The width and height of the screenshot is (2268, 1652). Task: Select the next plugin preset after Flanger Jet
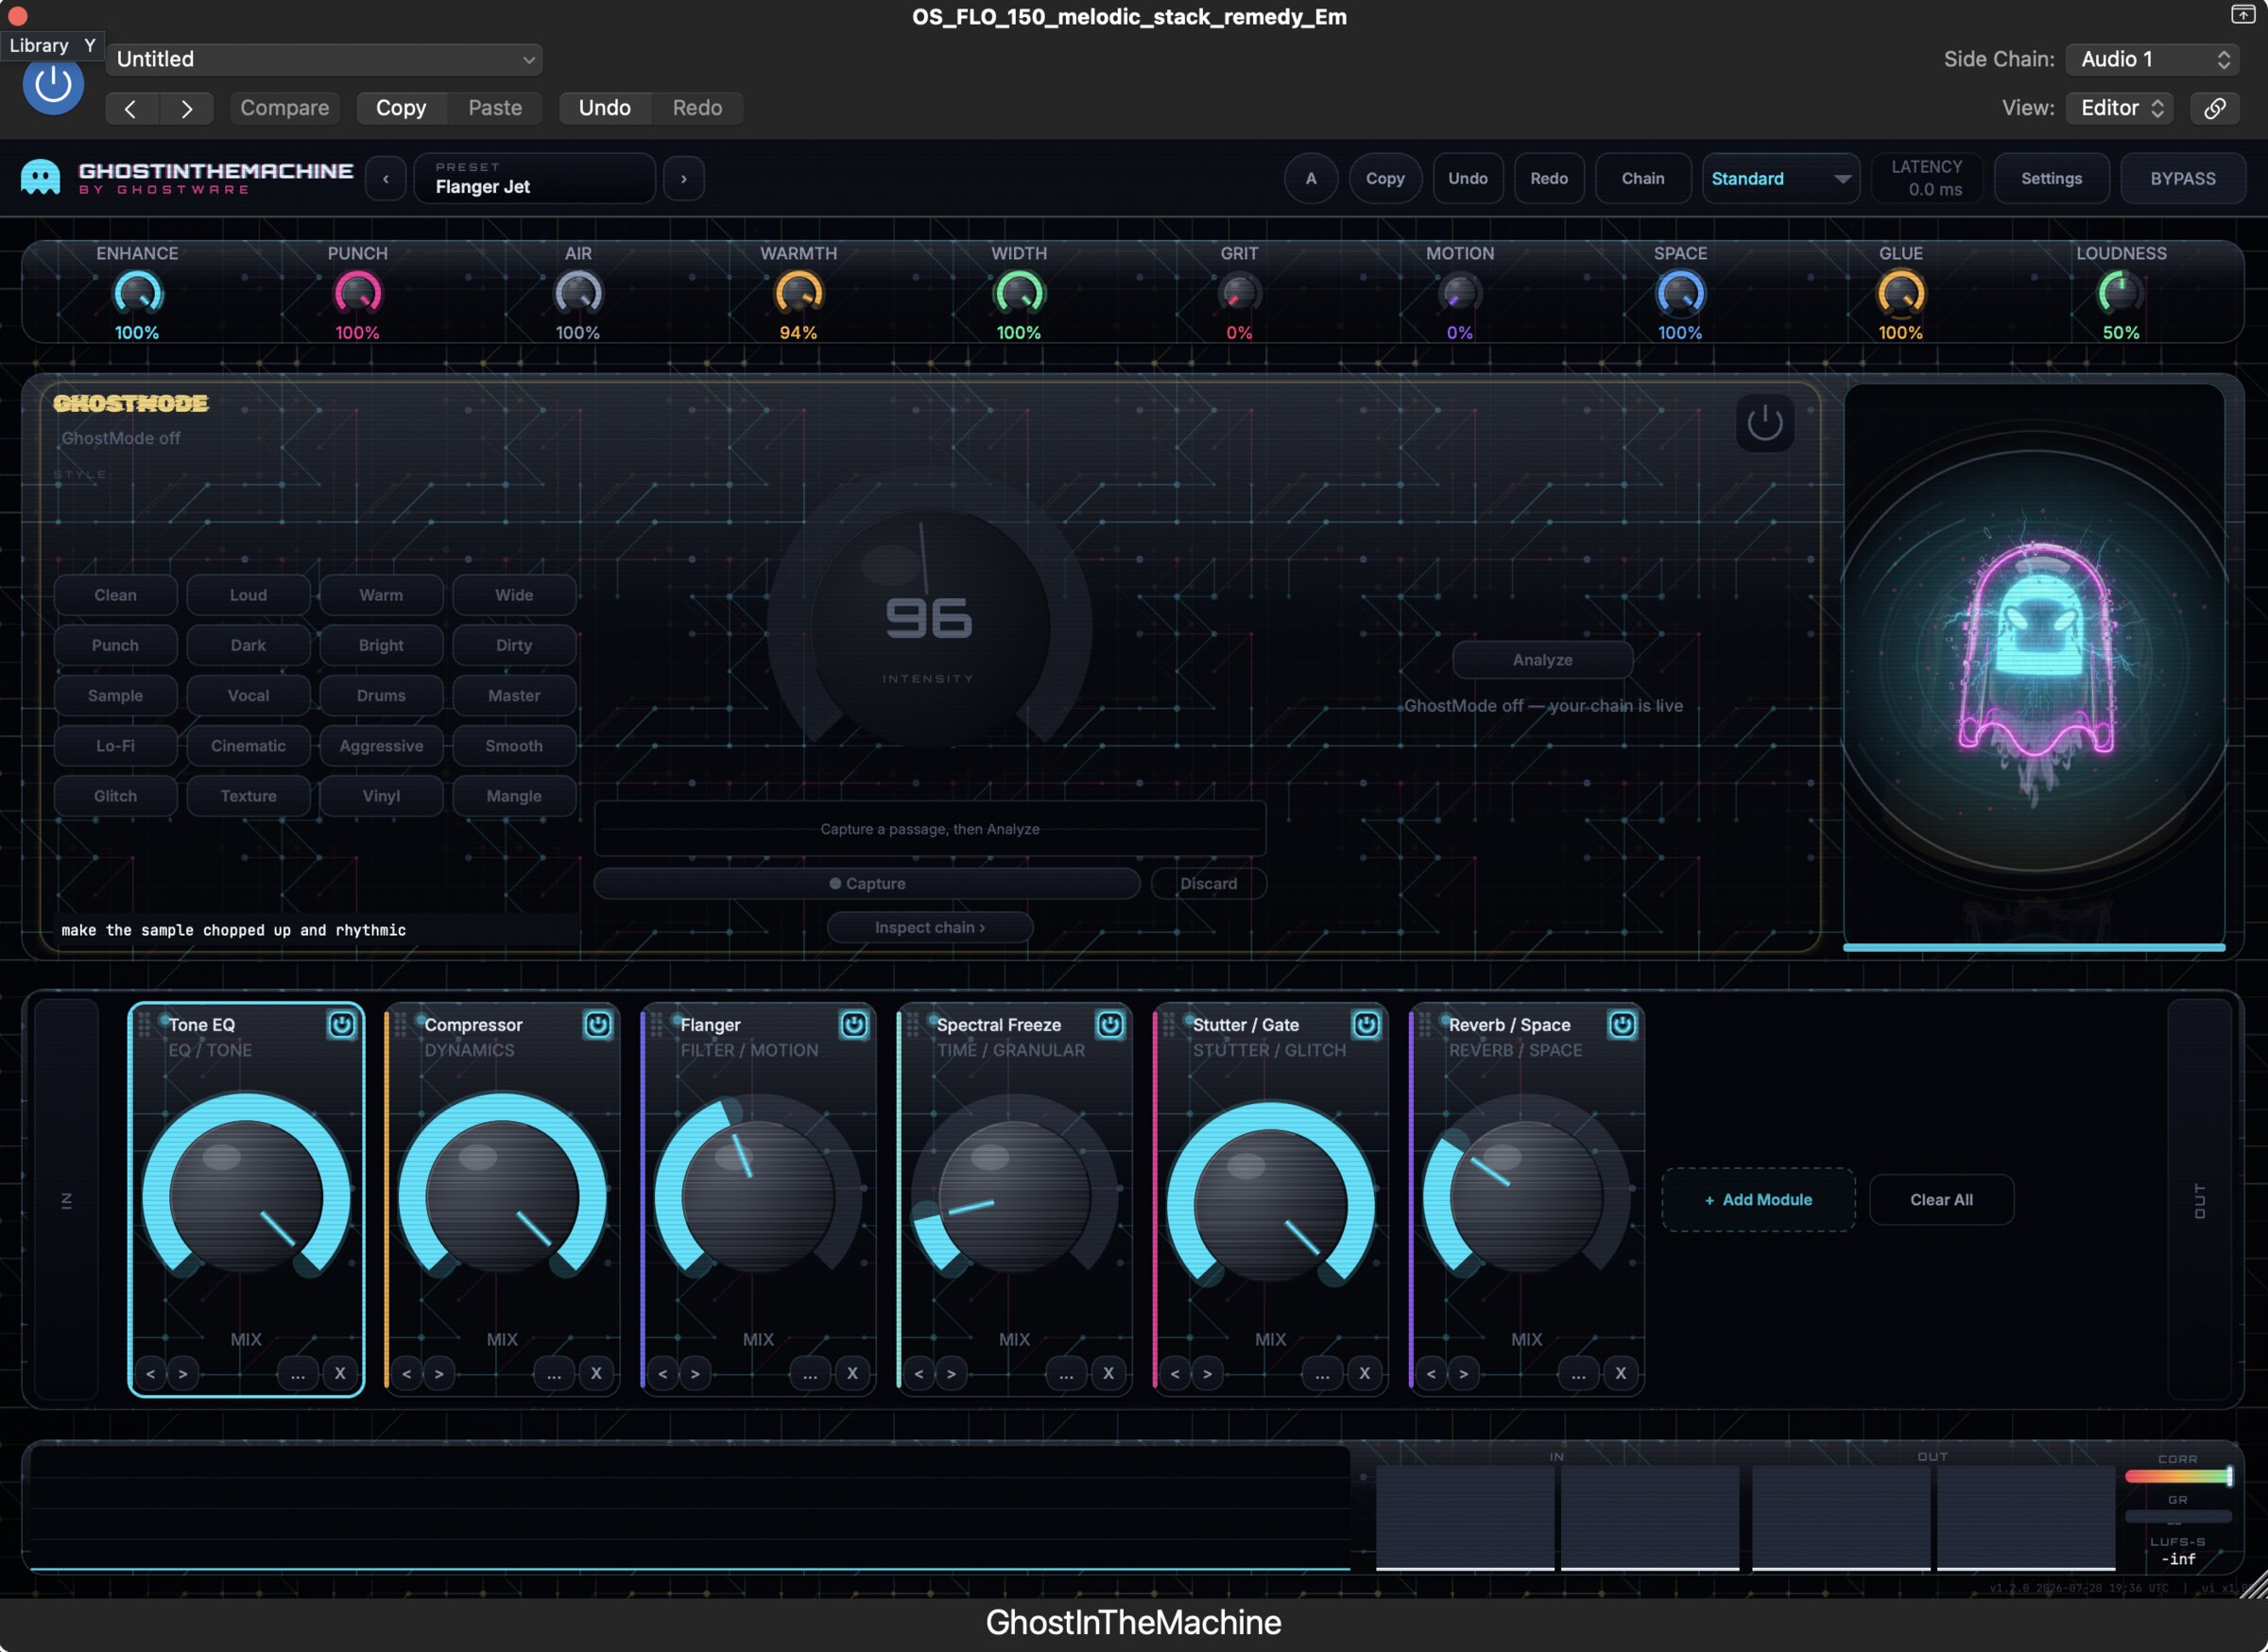click(x=684, y=179)
